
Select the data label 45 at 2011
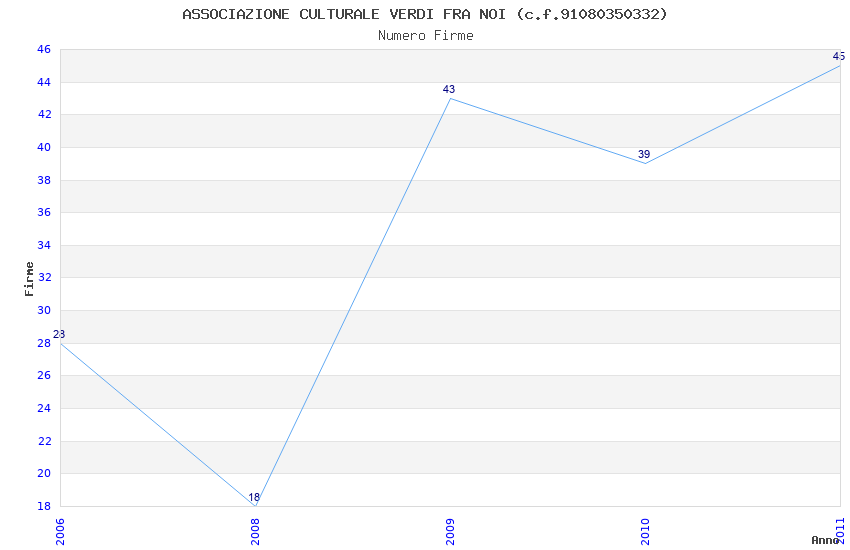click(x=839, y=56)
